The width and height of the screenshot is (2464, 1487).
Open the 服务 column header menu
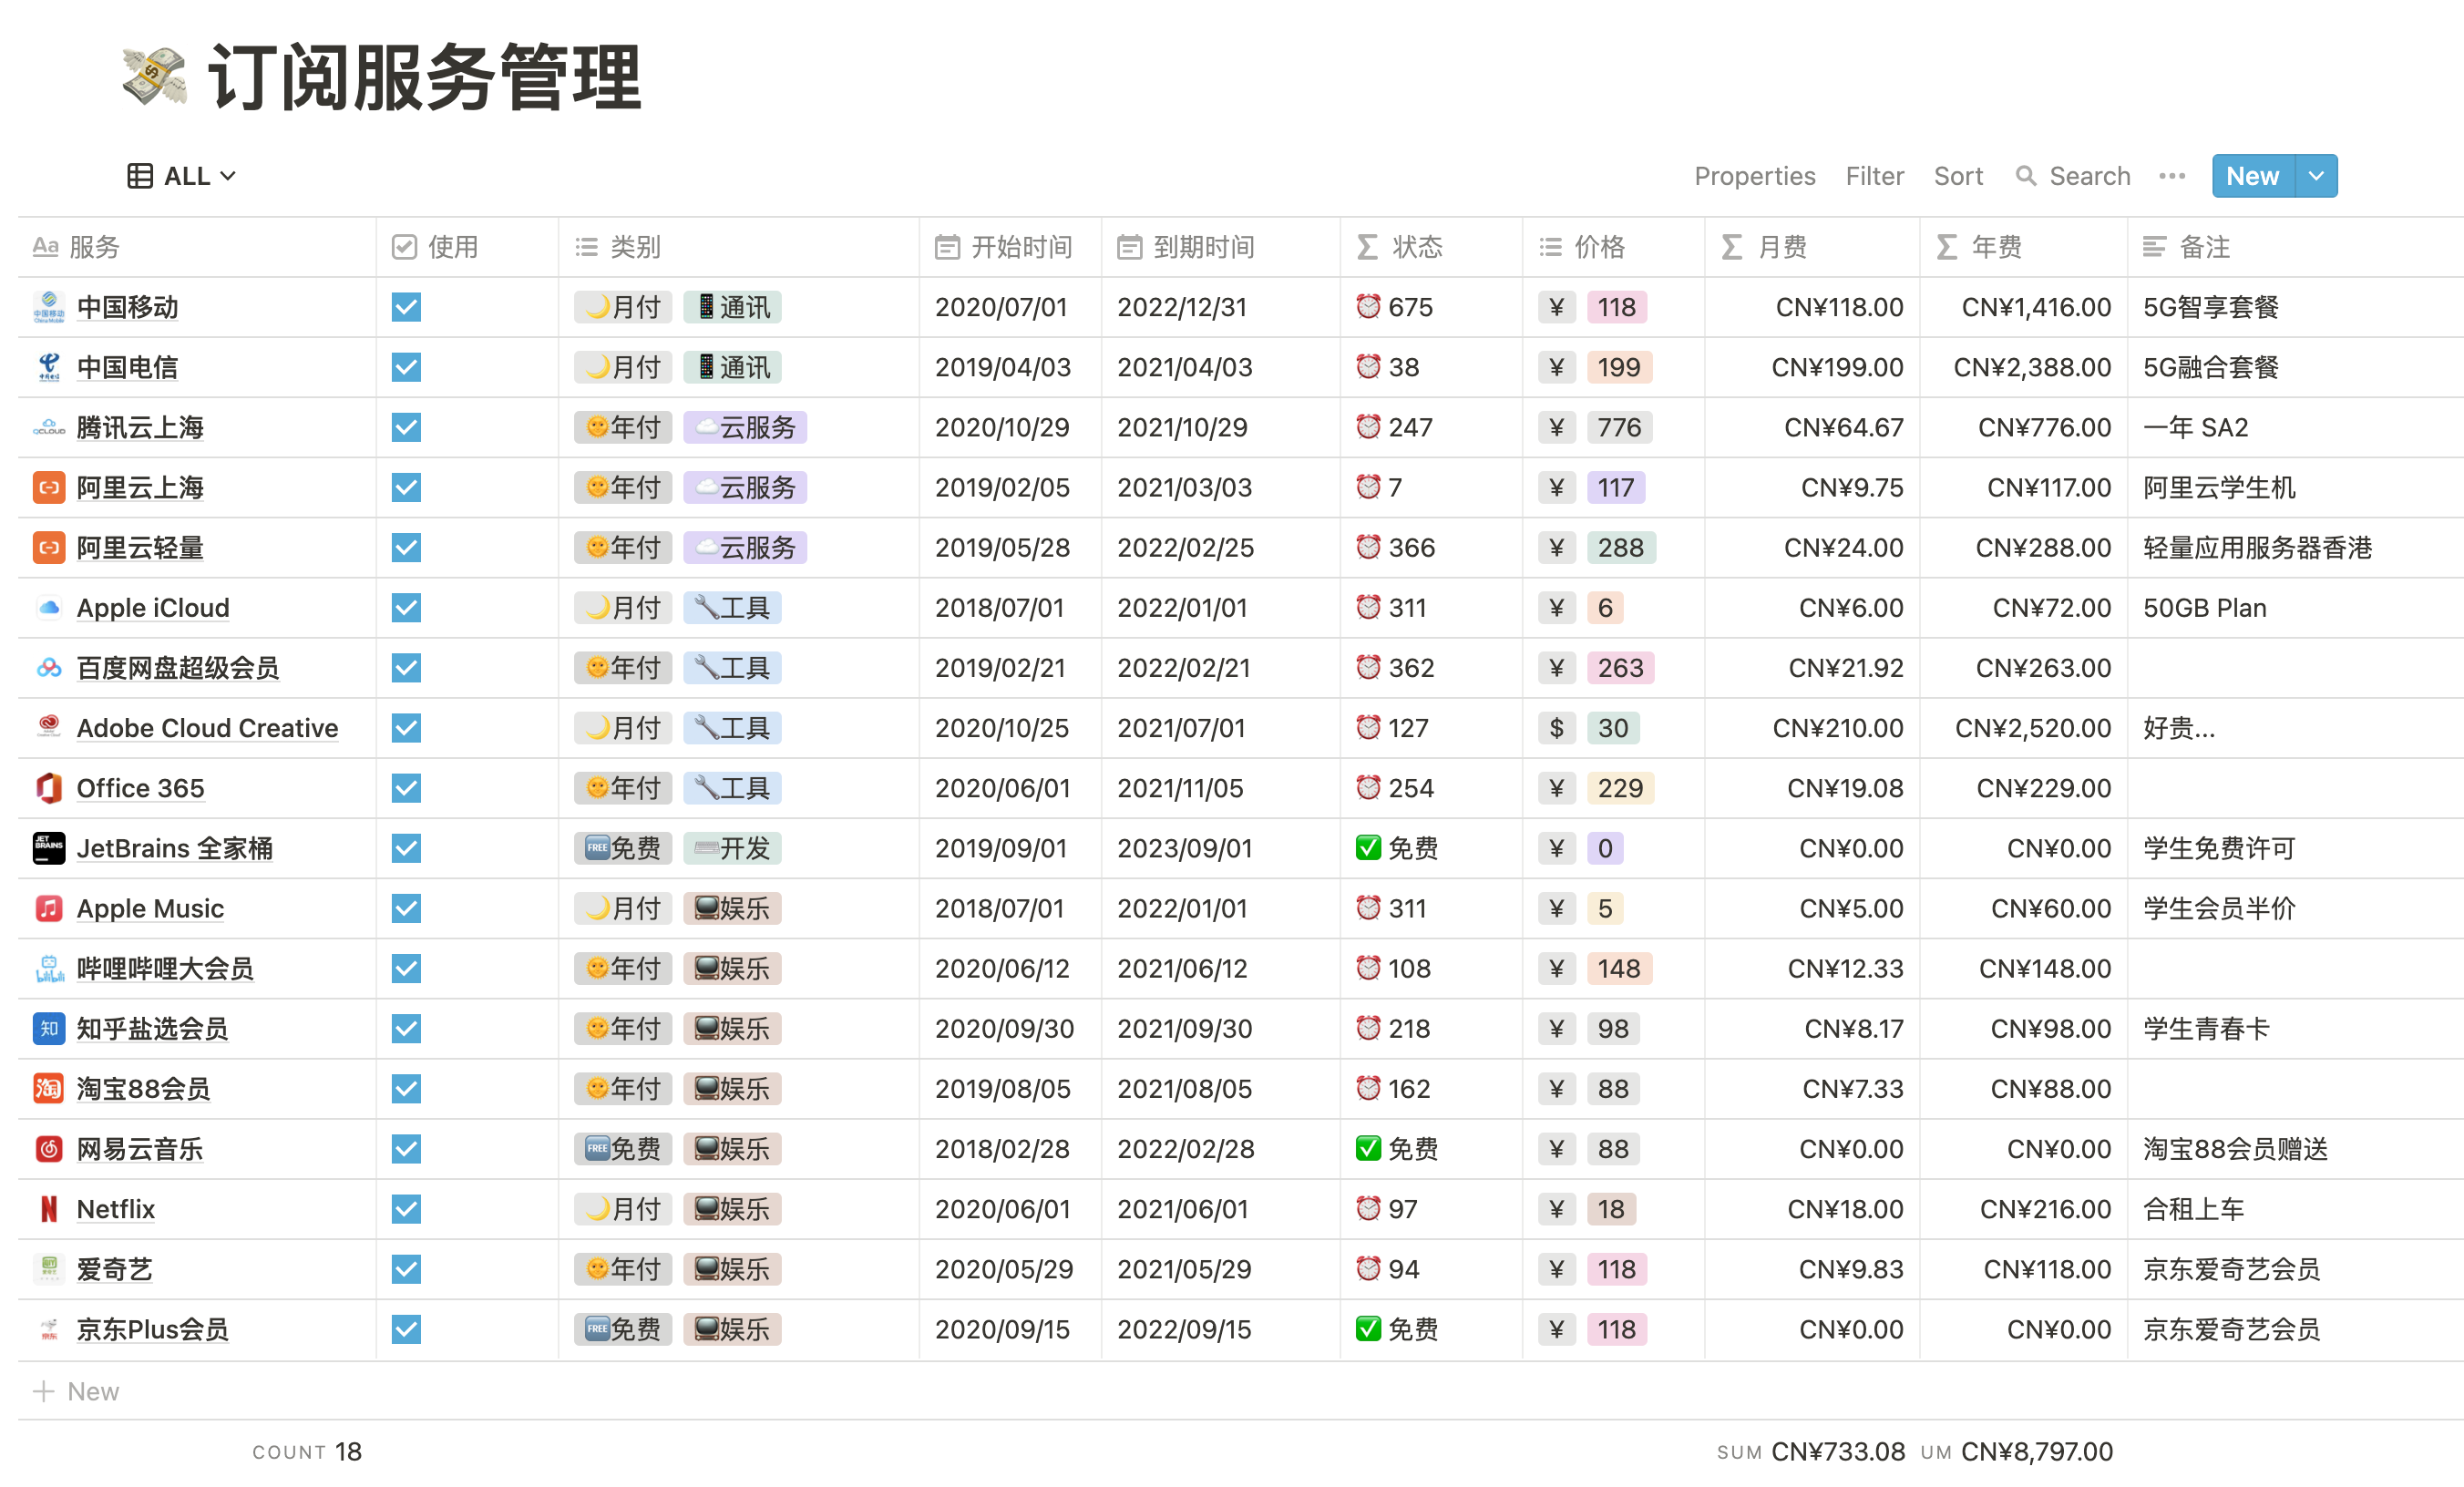[x=197, y=247]
